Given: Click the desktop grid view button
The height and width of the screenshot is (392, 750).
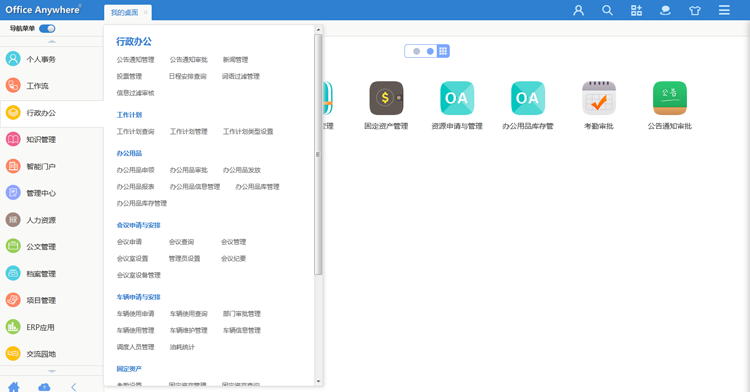Looking at the screenshot, I should pyautogui.click(x=443, y=51).
